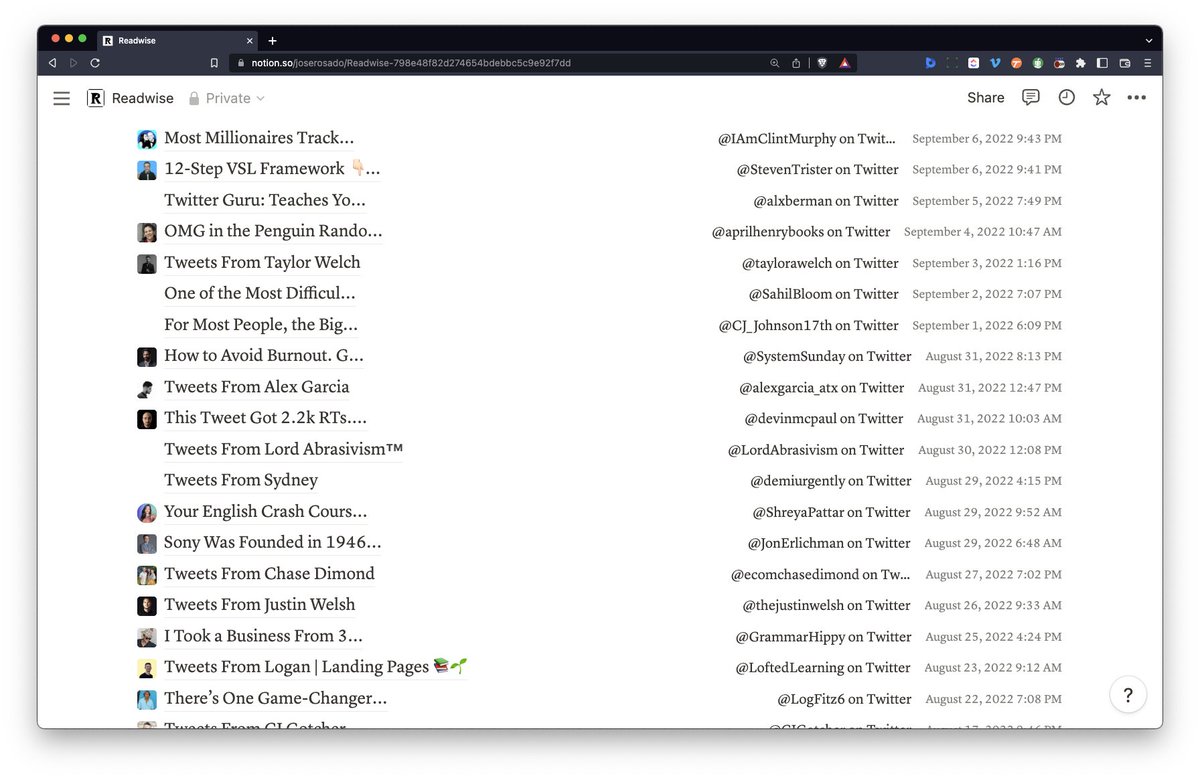Click the dashed-square screenshot extension icon
The image size is (1200, 778).
pyautogui.click(x=952, y=63)
